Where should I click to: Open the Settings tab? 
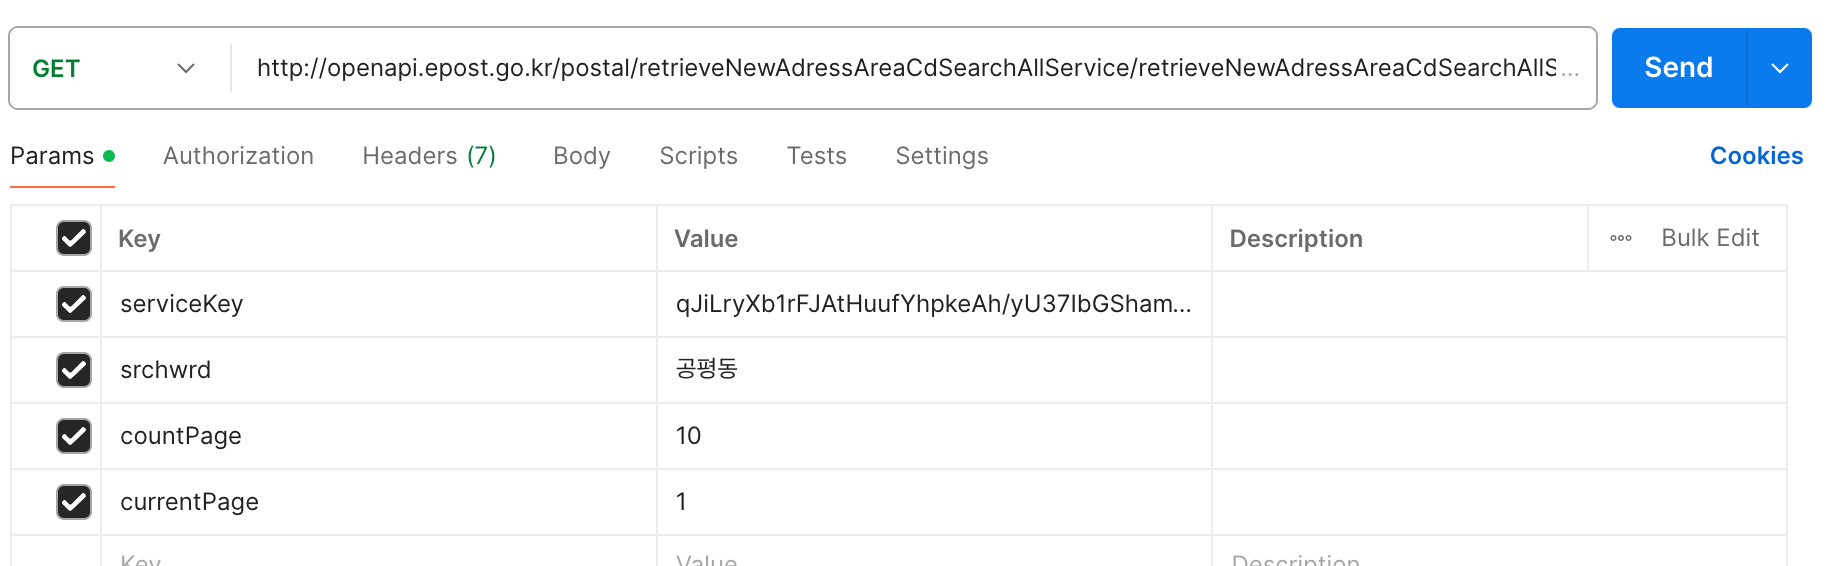[x=942, y=156]
